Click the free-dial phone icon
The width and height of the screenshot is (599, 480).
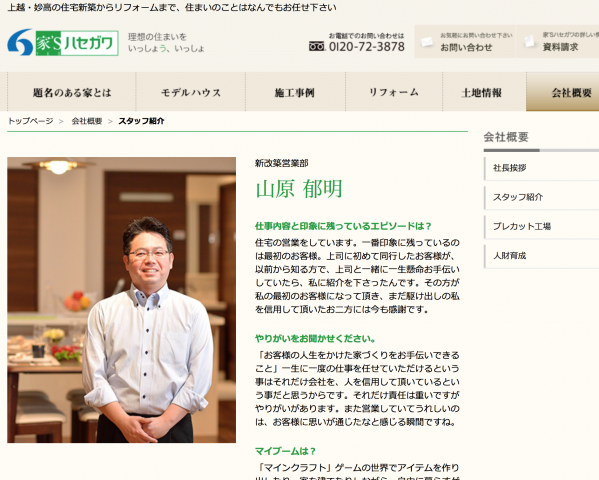coord(317,47)
